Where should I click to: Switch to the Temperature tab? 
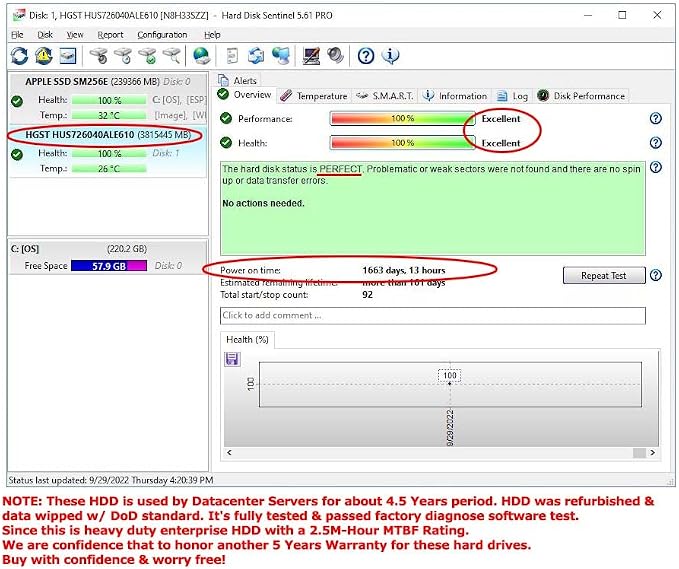[x=314, y=96]
